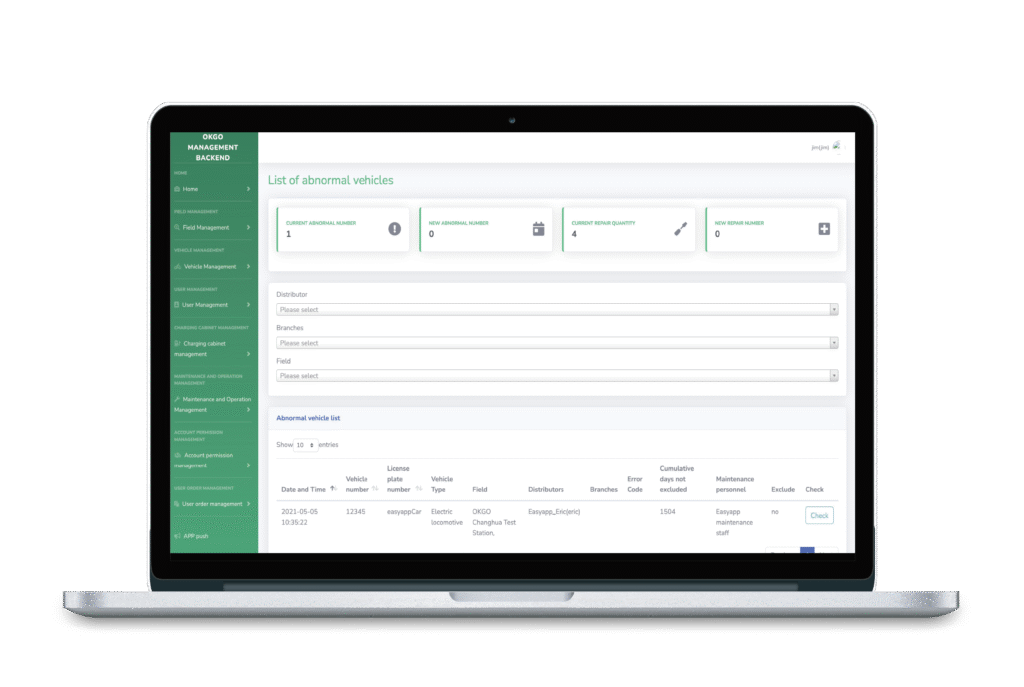This screenshot has height=687, width=1024.
Task: Click the Field Management search icon in sidebar
Action: coord(177,227)
